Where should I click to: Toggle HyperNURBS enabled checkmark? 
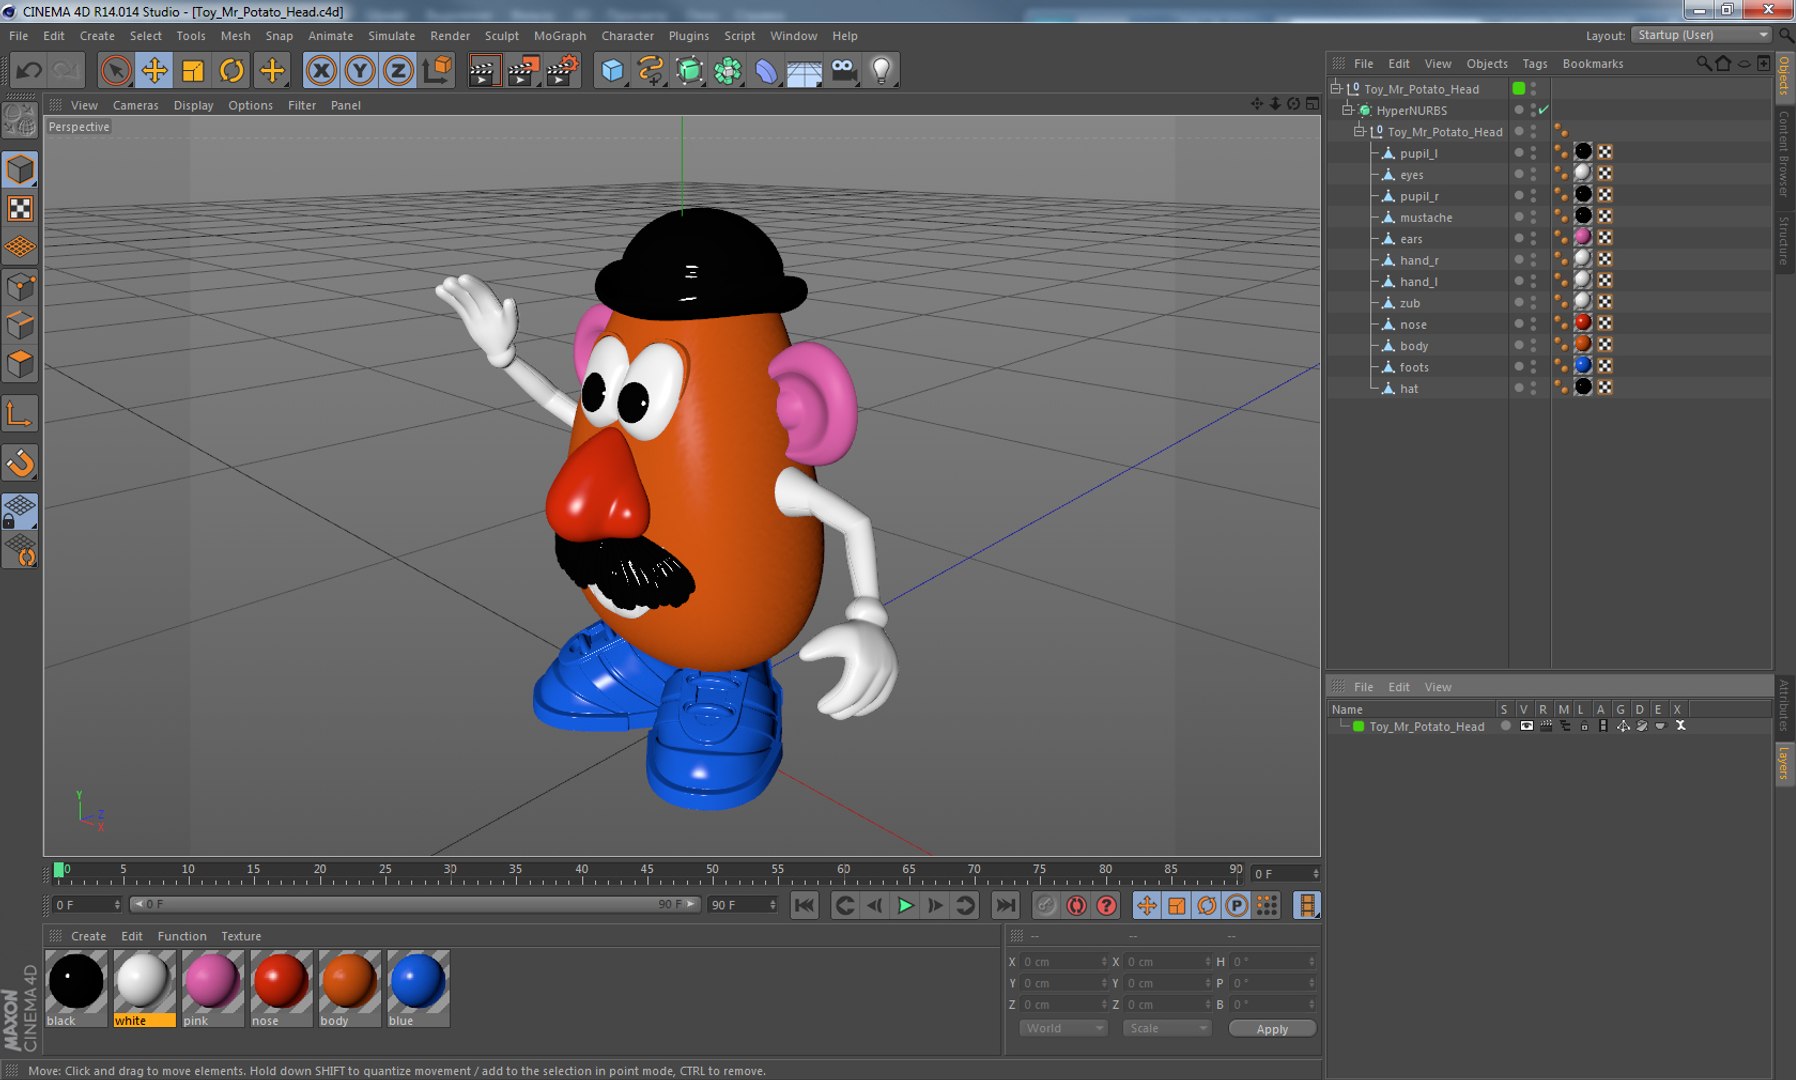click(1544, 110)
